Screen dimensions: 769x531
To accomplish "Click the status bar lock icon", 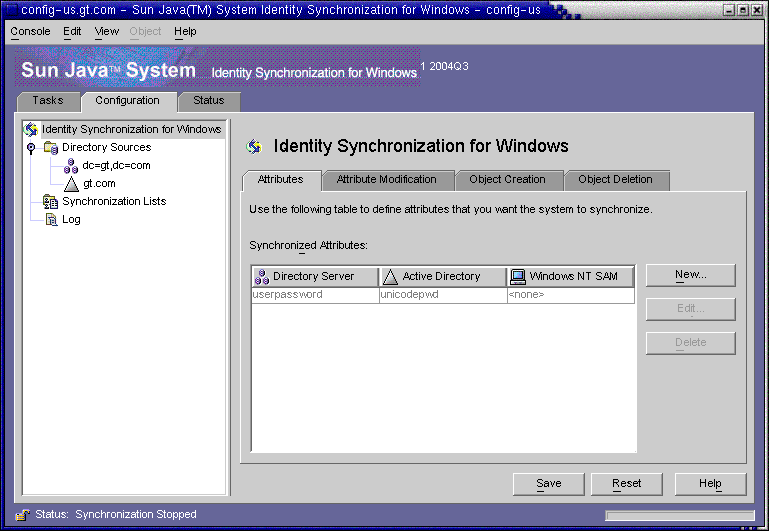I will [22, 515].
